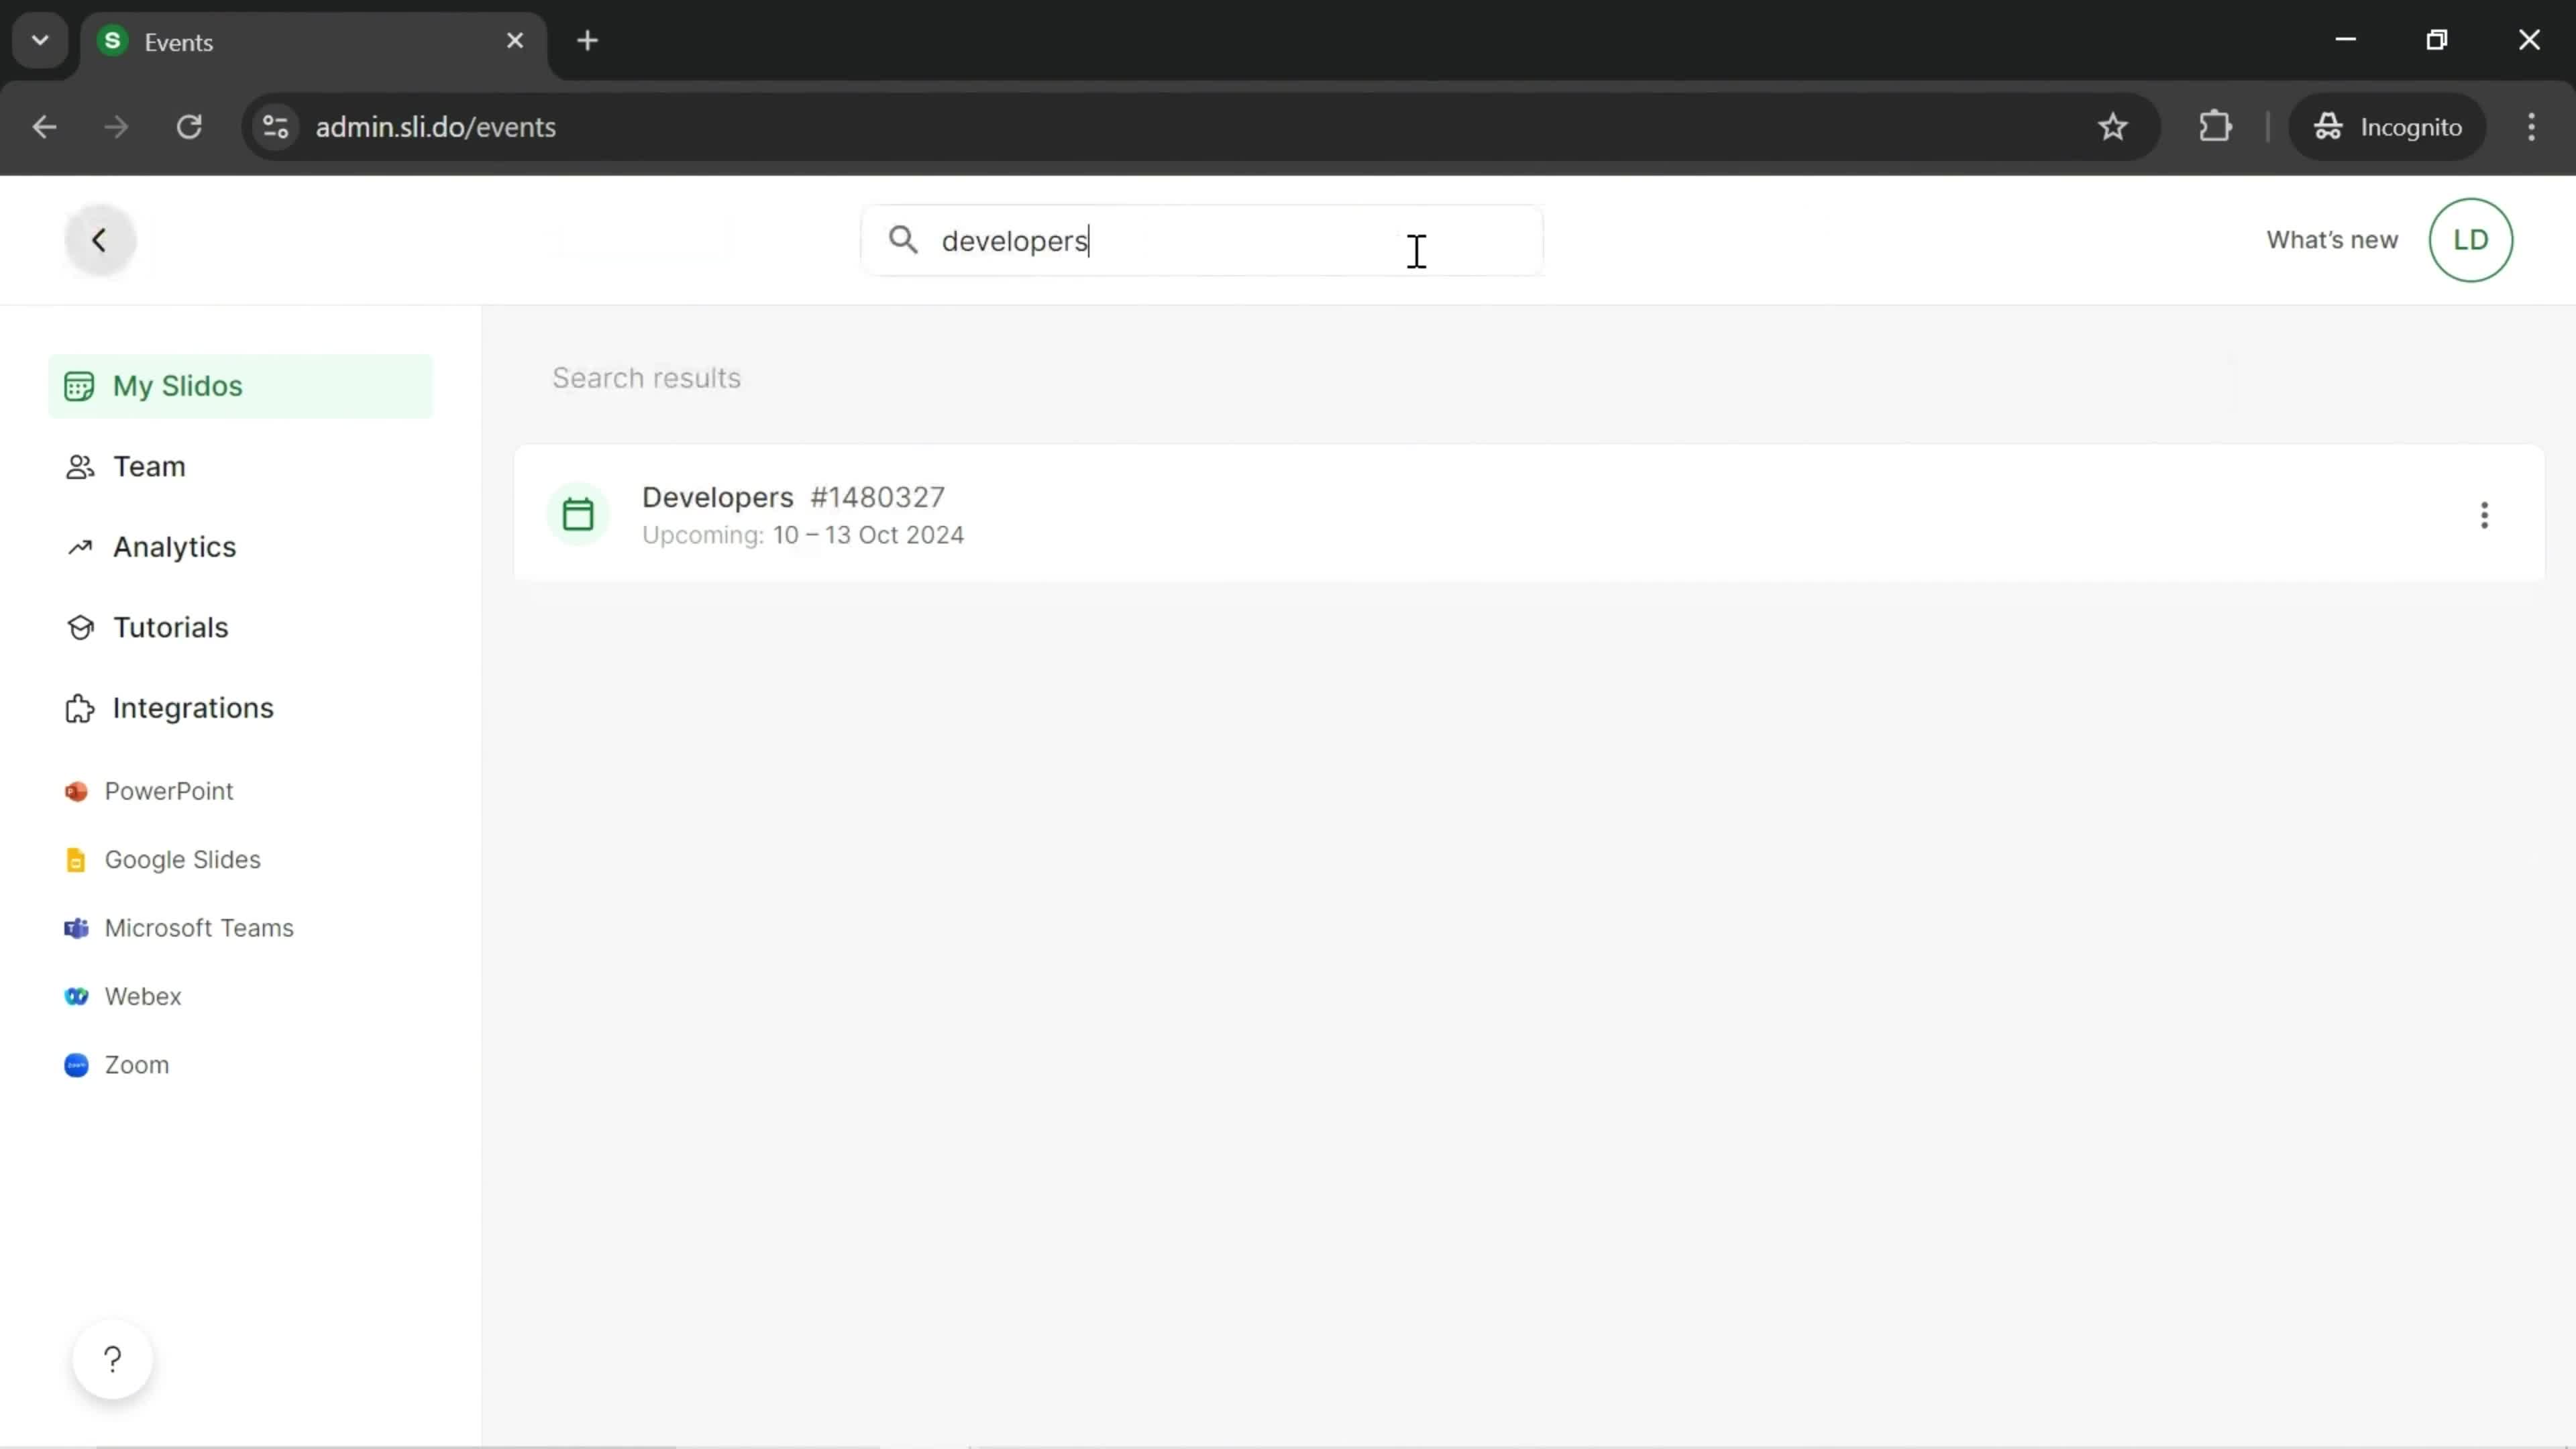Open the Integrations sidebar icon

[78, 708]
